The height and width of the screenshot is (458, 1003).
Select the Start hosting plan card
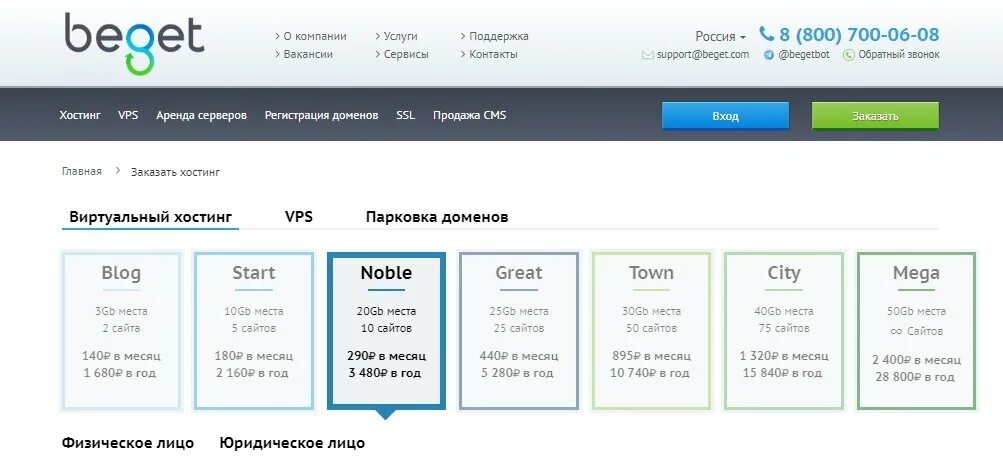tap(254, 331)
